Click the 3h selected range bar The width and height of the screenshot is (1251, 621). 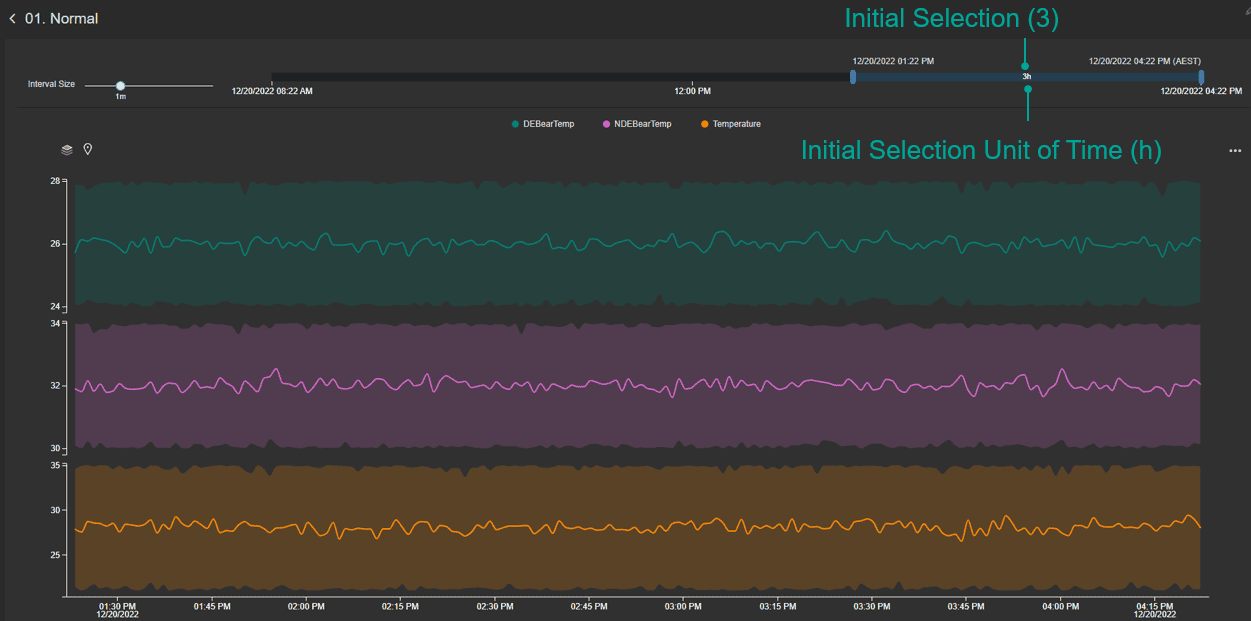[1027, 77]
